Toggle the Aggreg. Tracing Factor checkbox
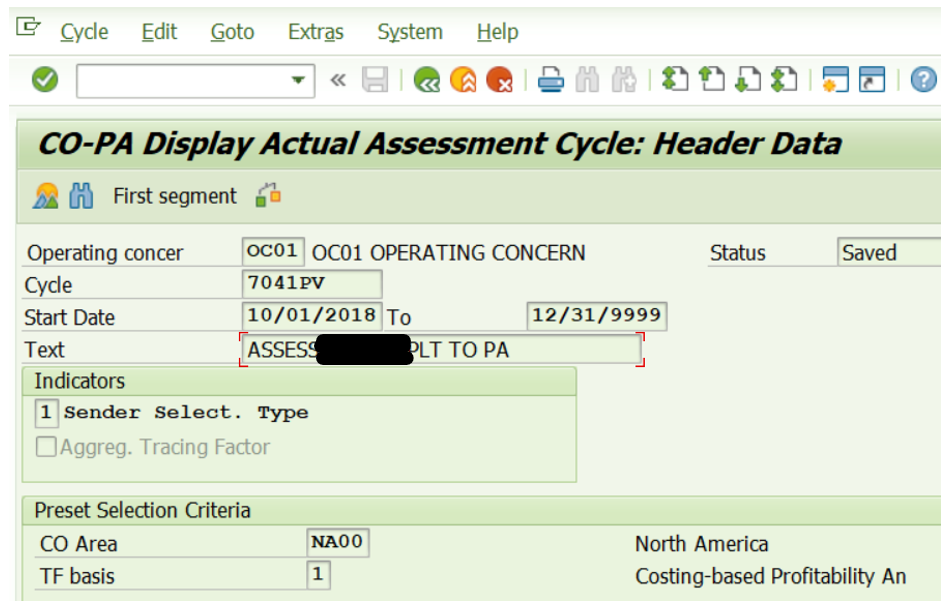The height and width of the screenshot is (611, 945). tap(46, 447)
